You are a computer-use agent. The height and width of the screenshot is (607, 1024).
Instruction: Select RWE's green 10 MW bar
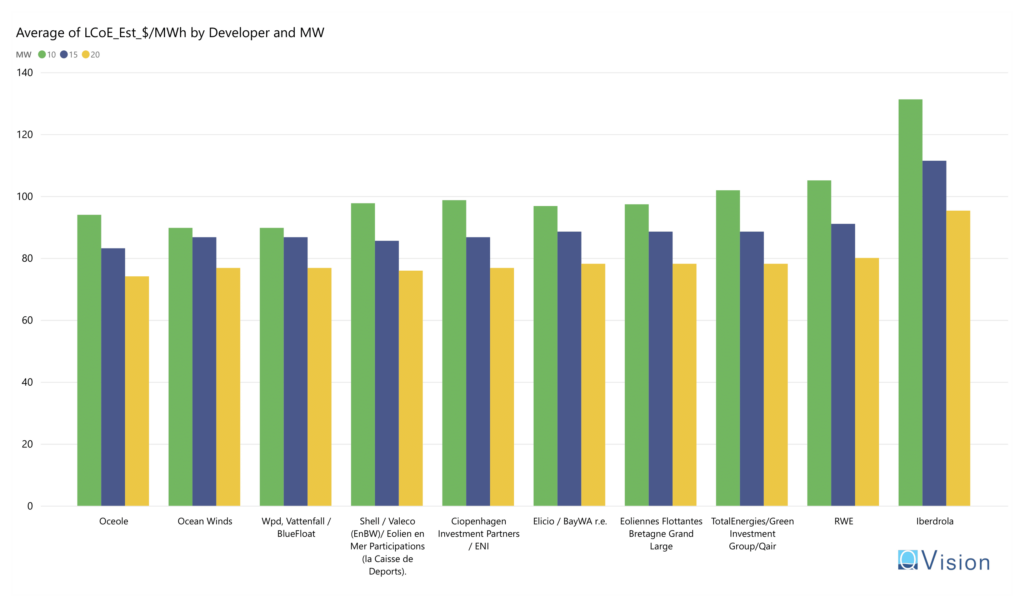(819, 343)
